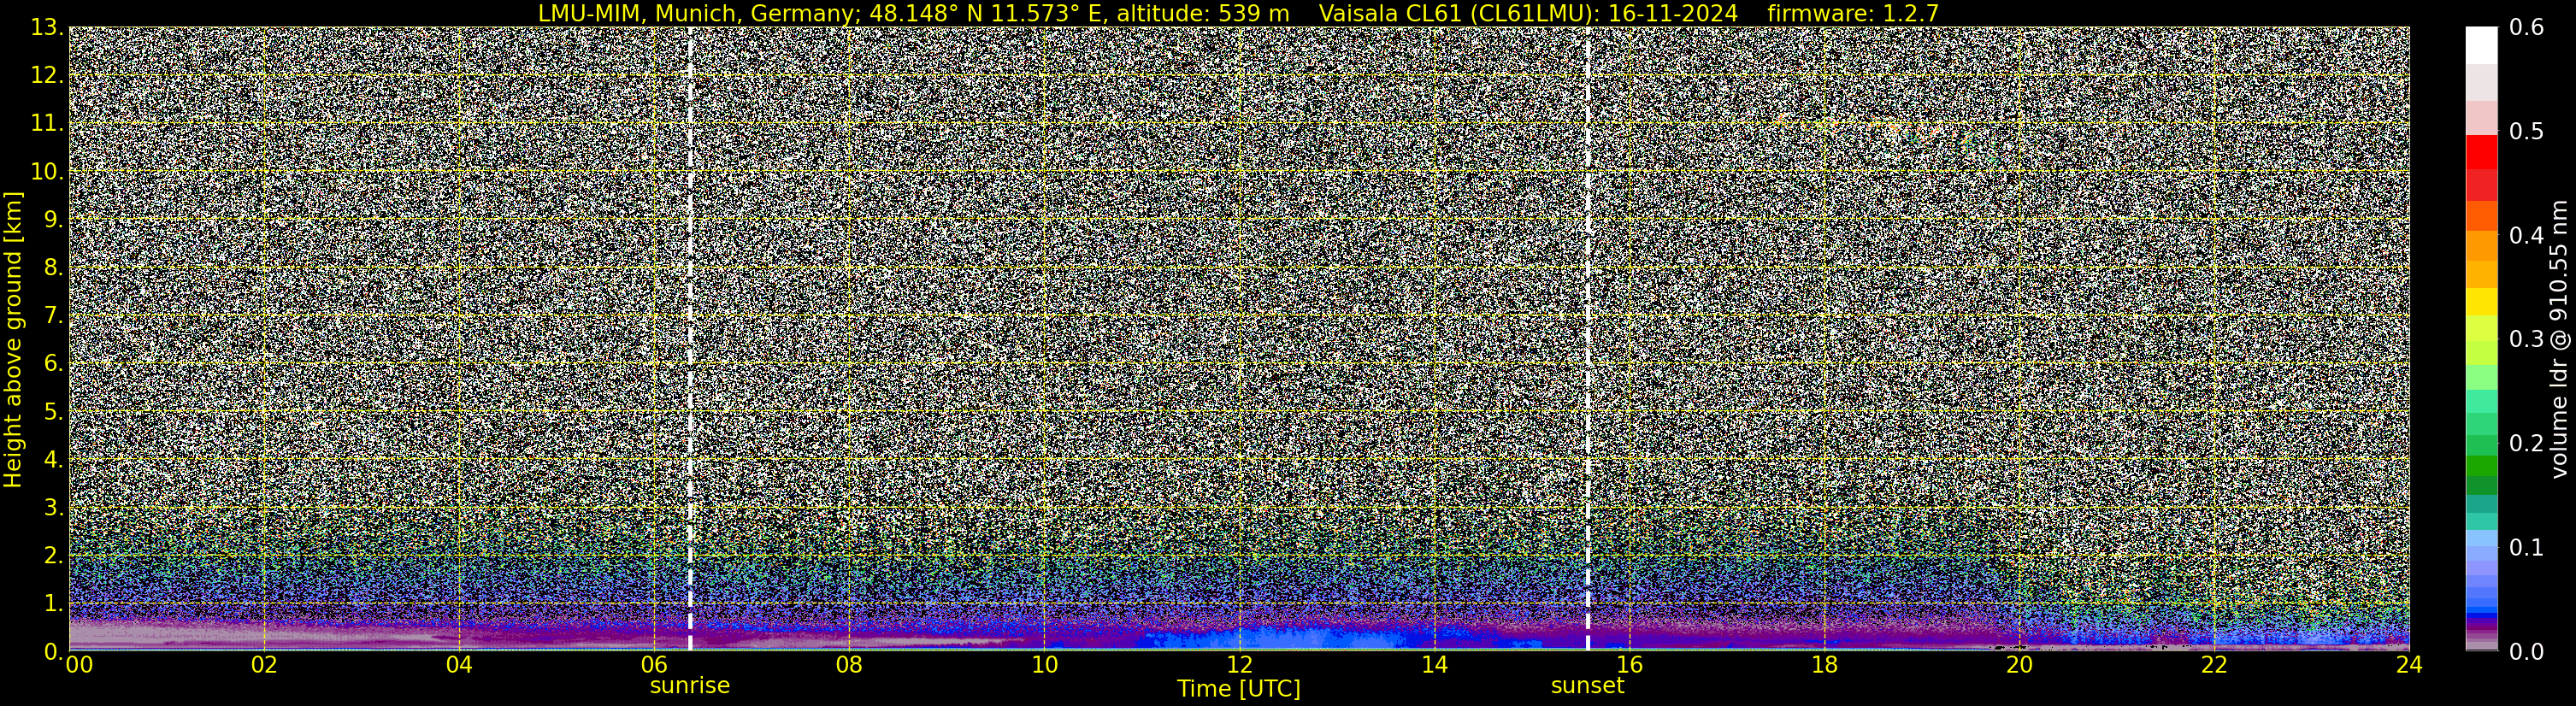Image resolution: width=2576 pixels, height=706 pixels.
Task: Click the '5.' height axis tick label
Action: tap(54, 412)
